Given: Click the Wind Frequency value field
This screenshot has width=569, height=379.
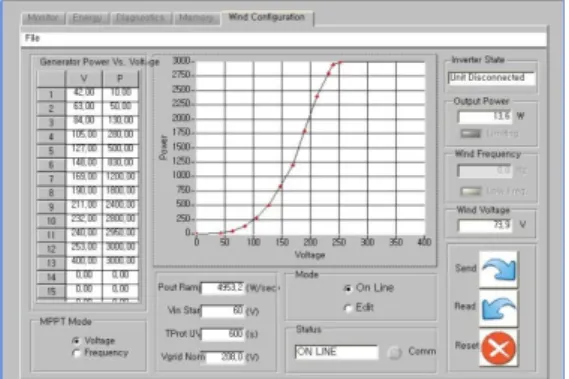Looking at the screenshot, I should 485,170.
